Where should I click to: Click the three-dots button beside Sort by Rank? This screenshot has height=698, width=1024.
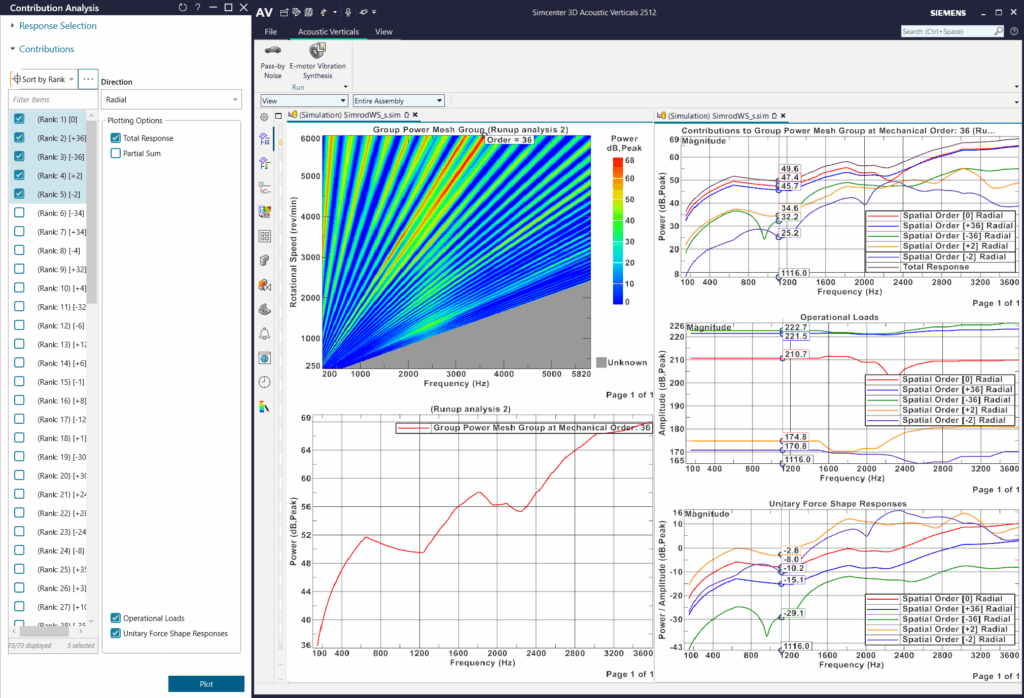pos(88,79)
